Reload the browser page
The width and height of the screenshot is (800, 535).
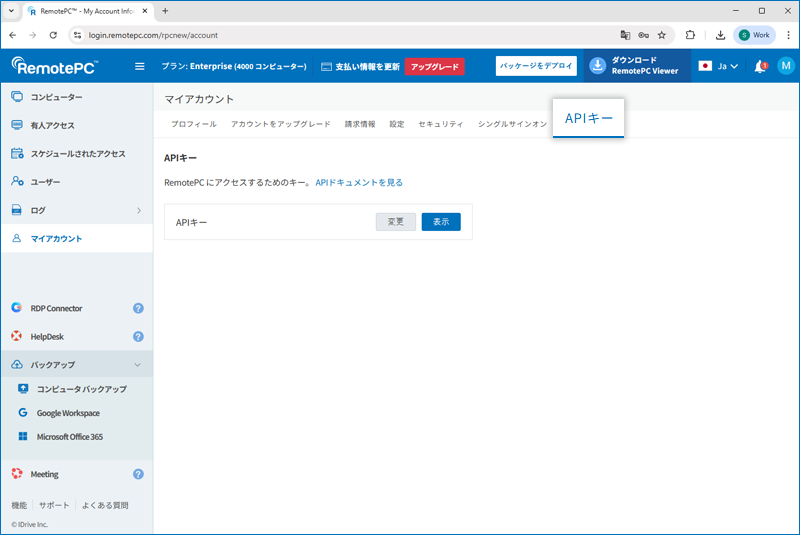coord(53,35)
